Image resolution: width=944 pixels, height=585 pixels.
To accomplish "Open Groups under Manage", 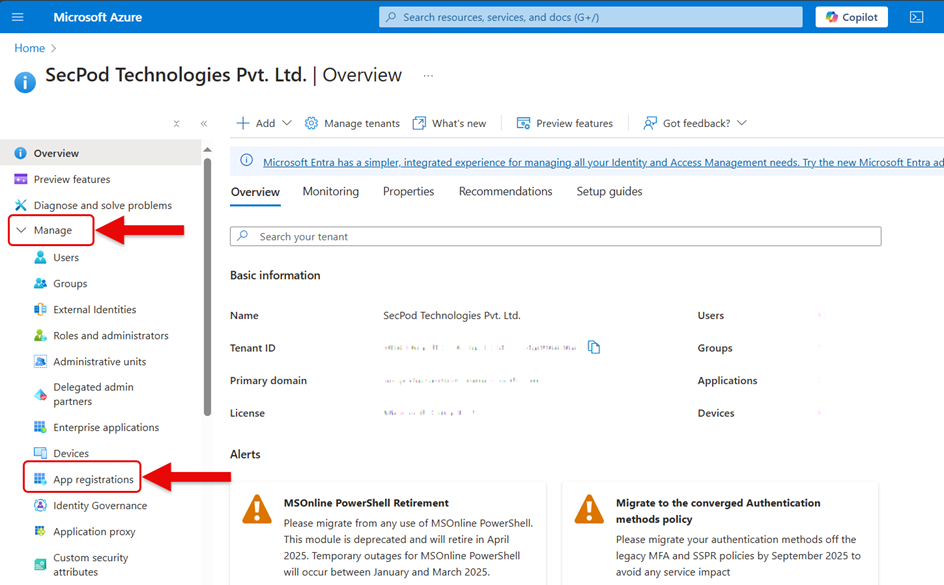I will (x=70, y=283).
